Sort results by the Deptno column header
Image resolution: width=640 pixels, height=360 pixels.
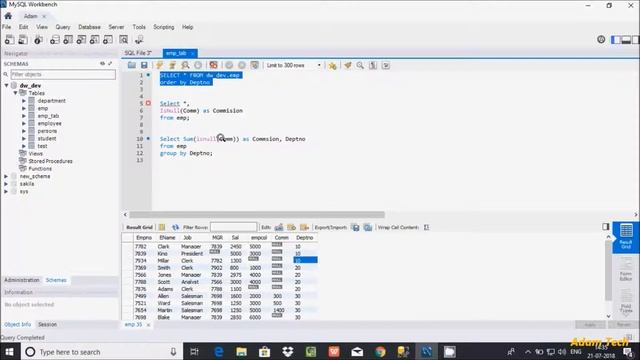tap(304, 238)
